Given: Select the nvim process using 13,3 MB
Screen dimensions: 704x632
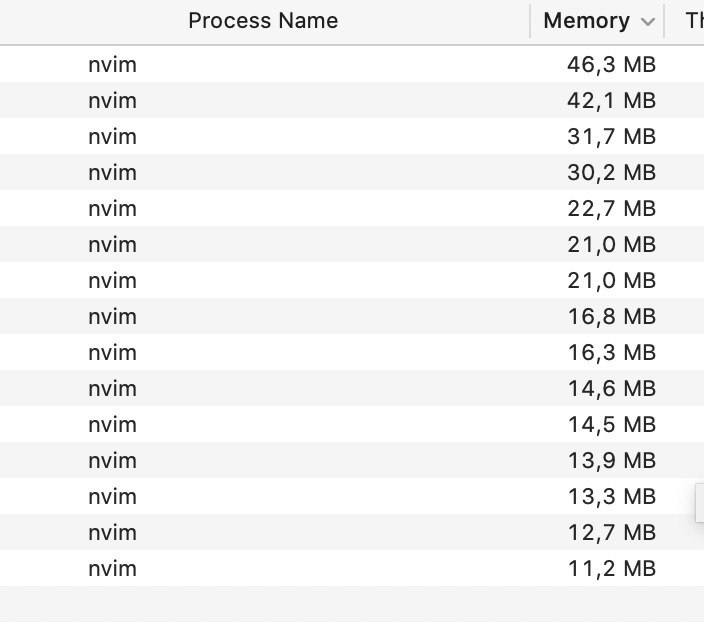Looking at the screenshot, I should [x=352, y=496].
